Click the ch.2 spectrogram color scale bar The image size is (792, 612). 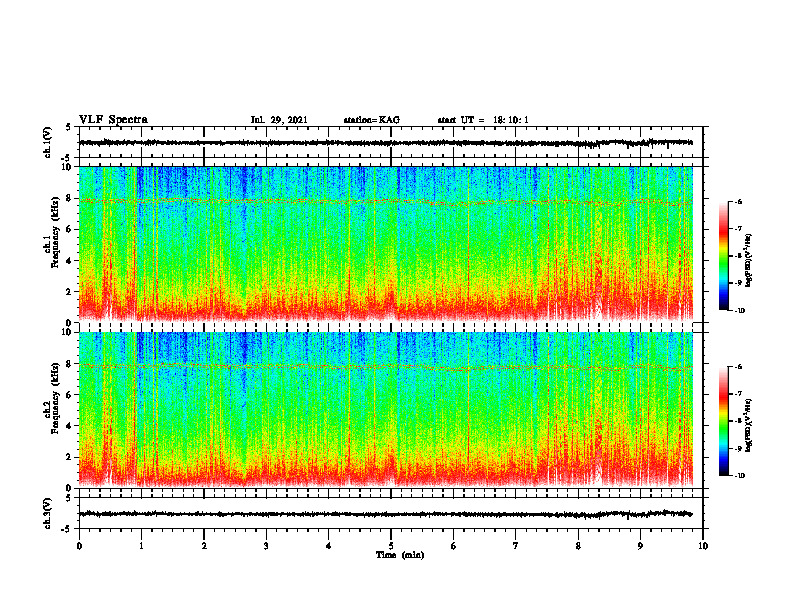tap(723, 421)
